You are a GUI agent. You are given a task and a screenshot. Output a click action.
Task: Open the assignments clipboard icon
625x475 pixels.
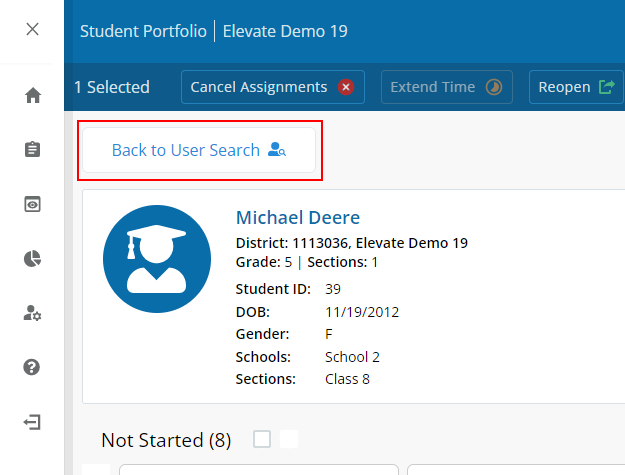32,149
